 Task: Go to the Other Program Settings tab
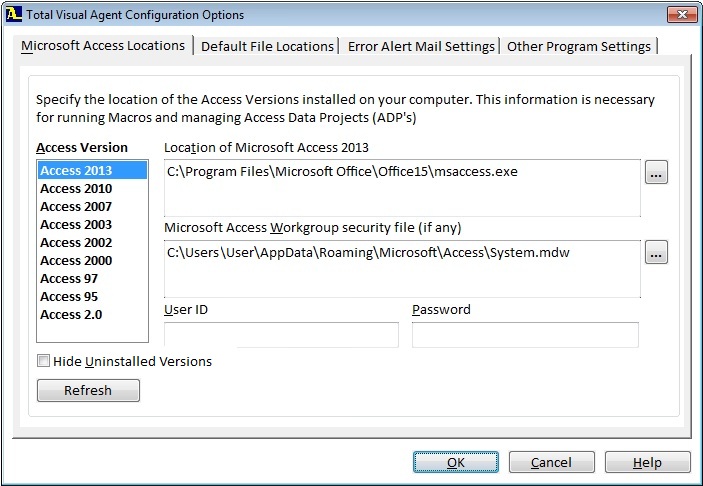579,46
